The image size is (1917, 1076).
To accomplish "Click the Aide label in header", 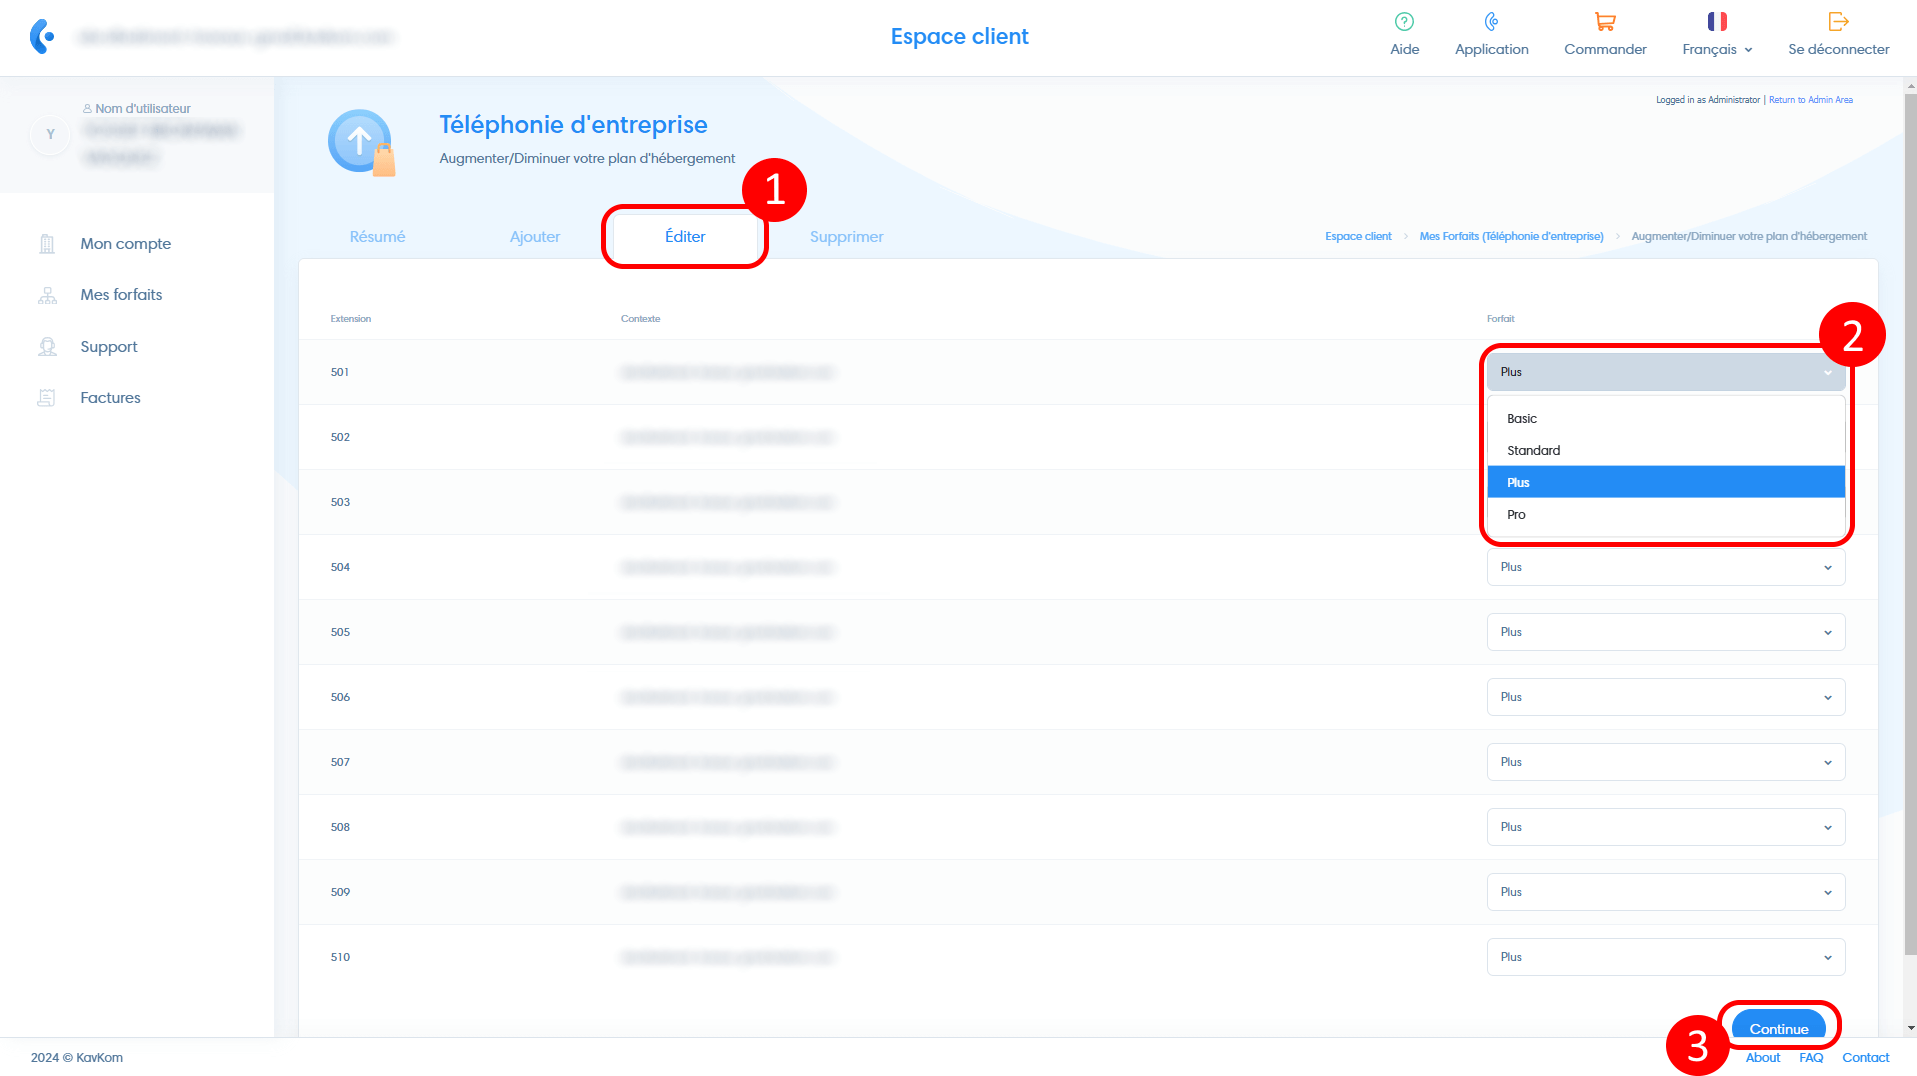I will point(1404,50).
